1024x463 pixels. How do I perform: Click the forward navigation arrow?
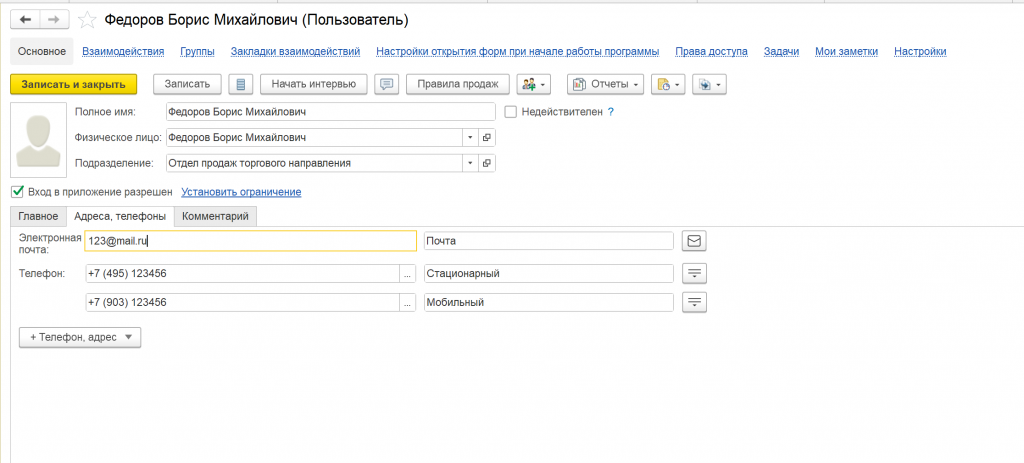click(54, 20)
